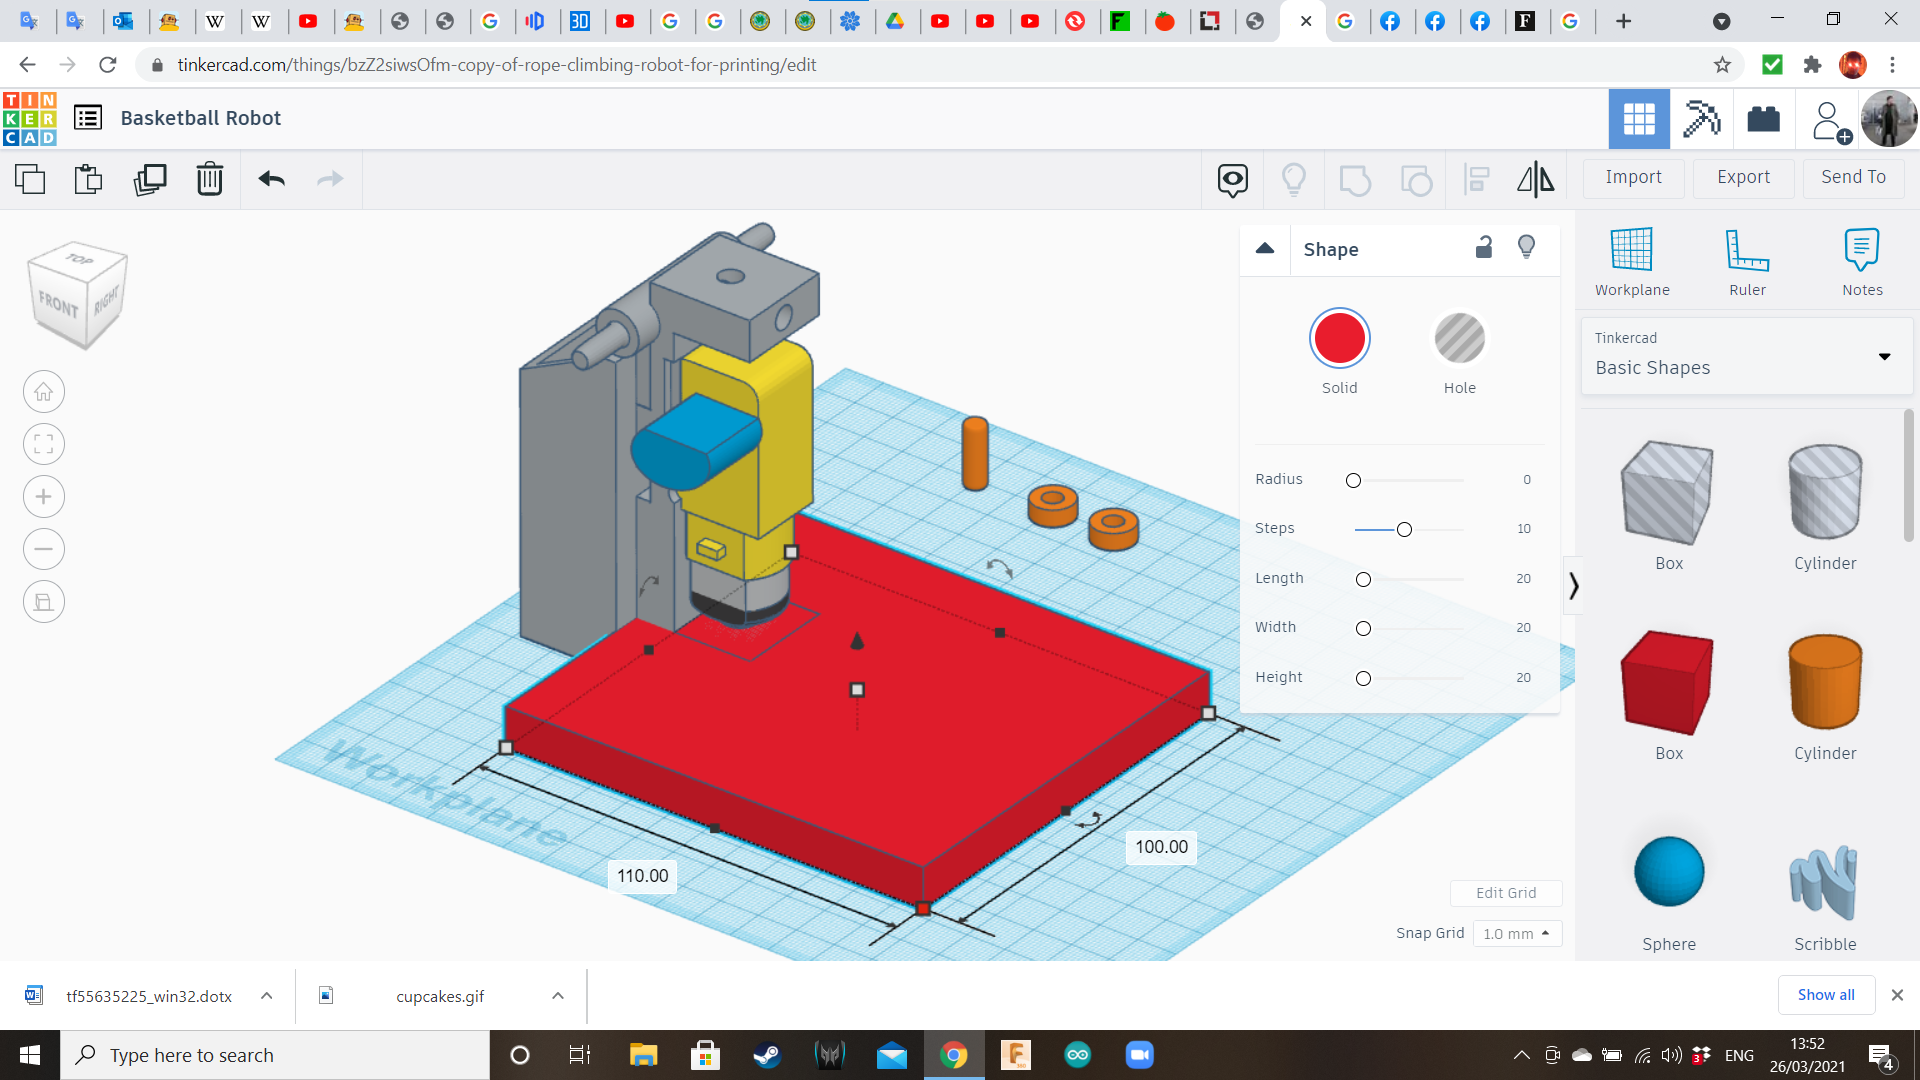Screen dimensions: 1920x1080
Task: Toggle the Shape panel lightbulb to hide the shape
Action: (1526, 248)
